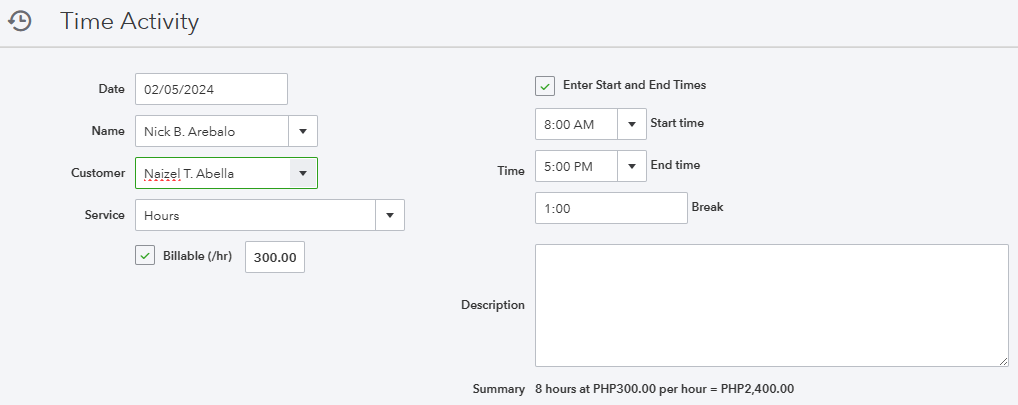Open the Service dropdown arrow

(x=390, y=215)
